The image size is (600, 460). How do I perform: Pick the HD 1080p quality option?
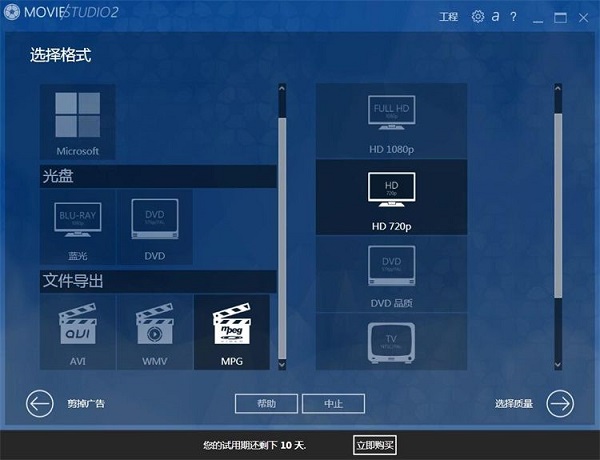[391, 121]
